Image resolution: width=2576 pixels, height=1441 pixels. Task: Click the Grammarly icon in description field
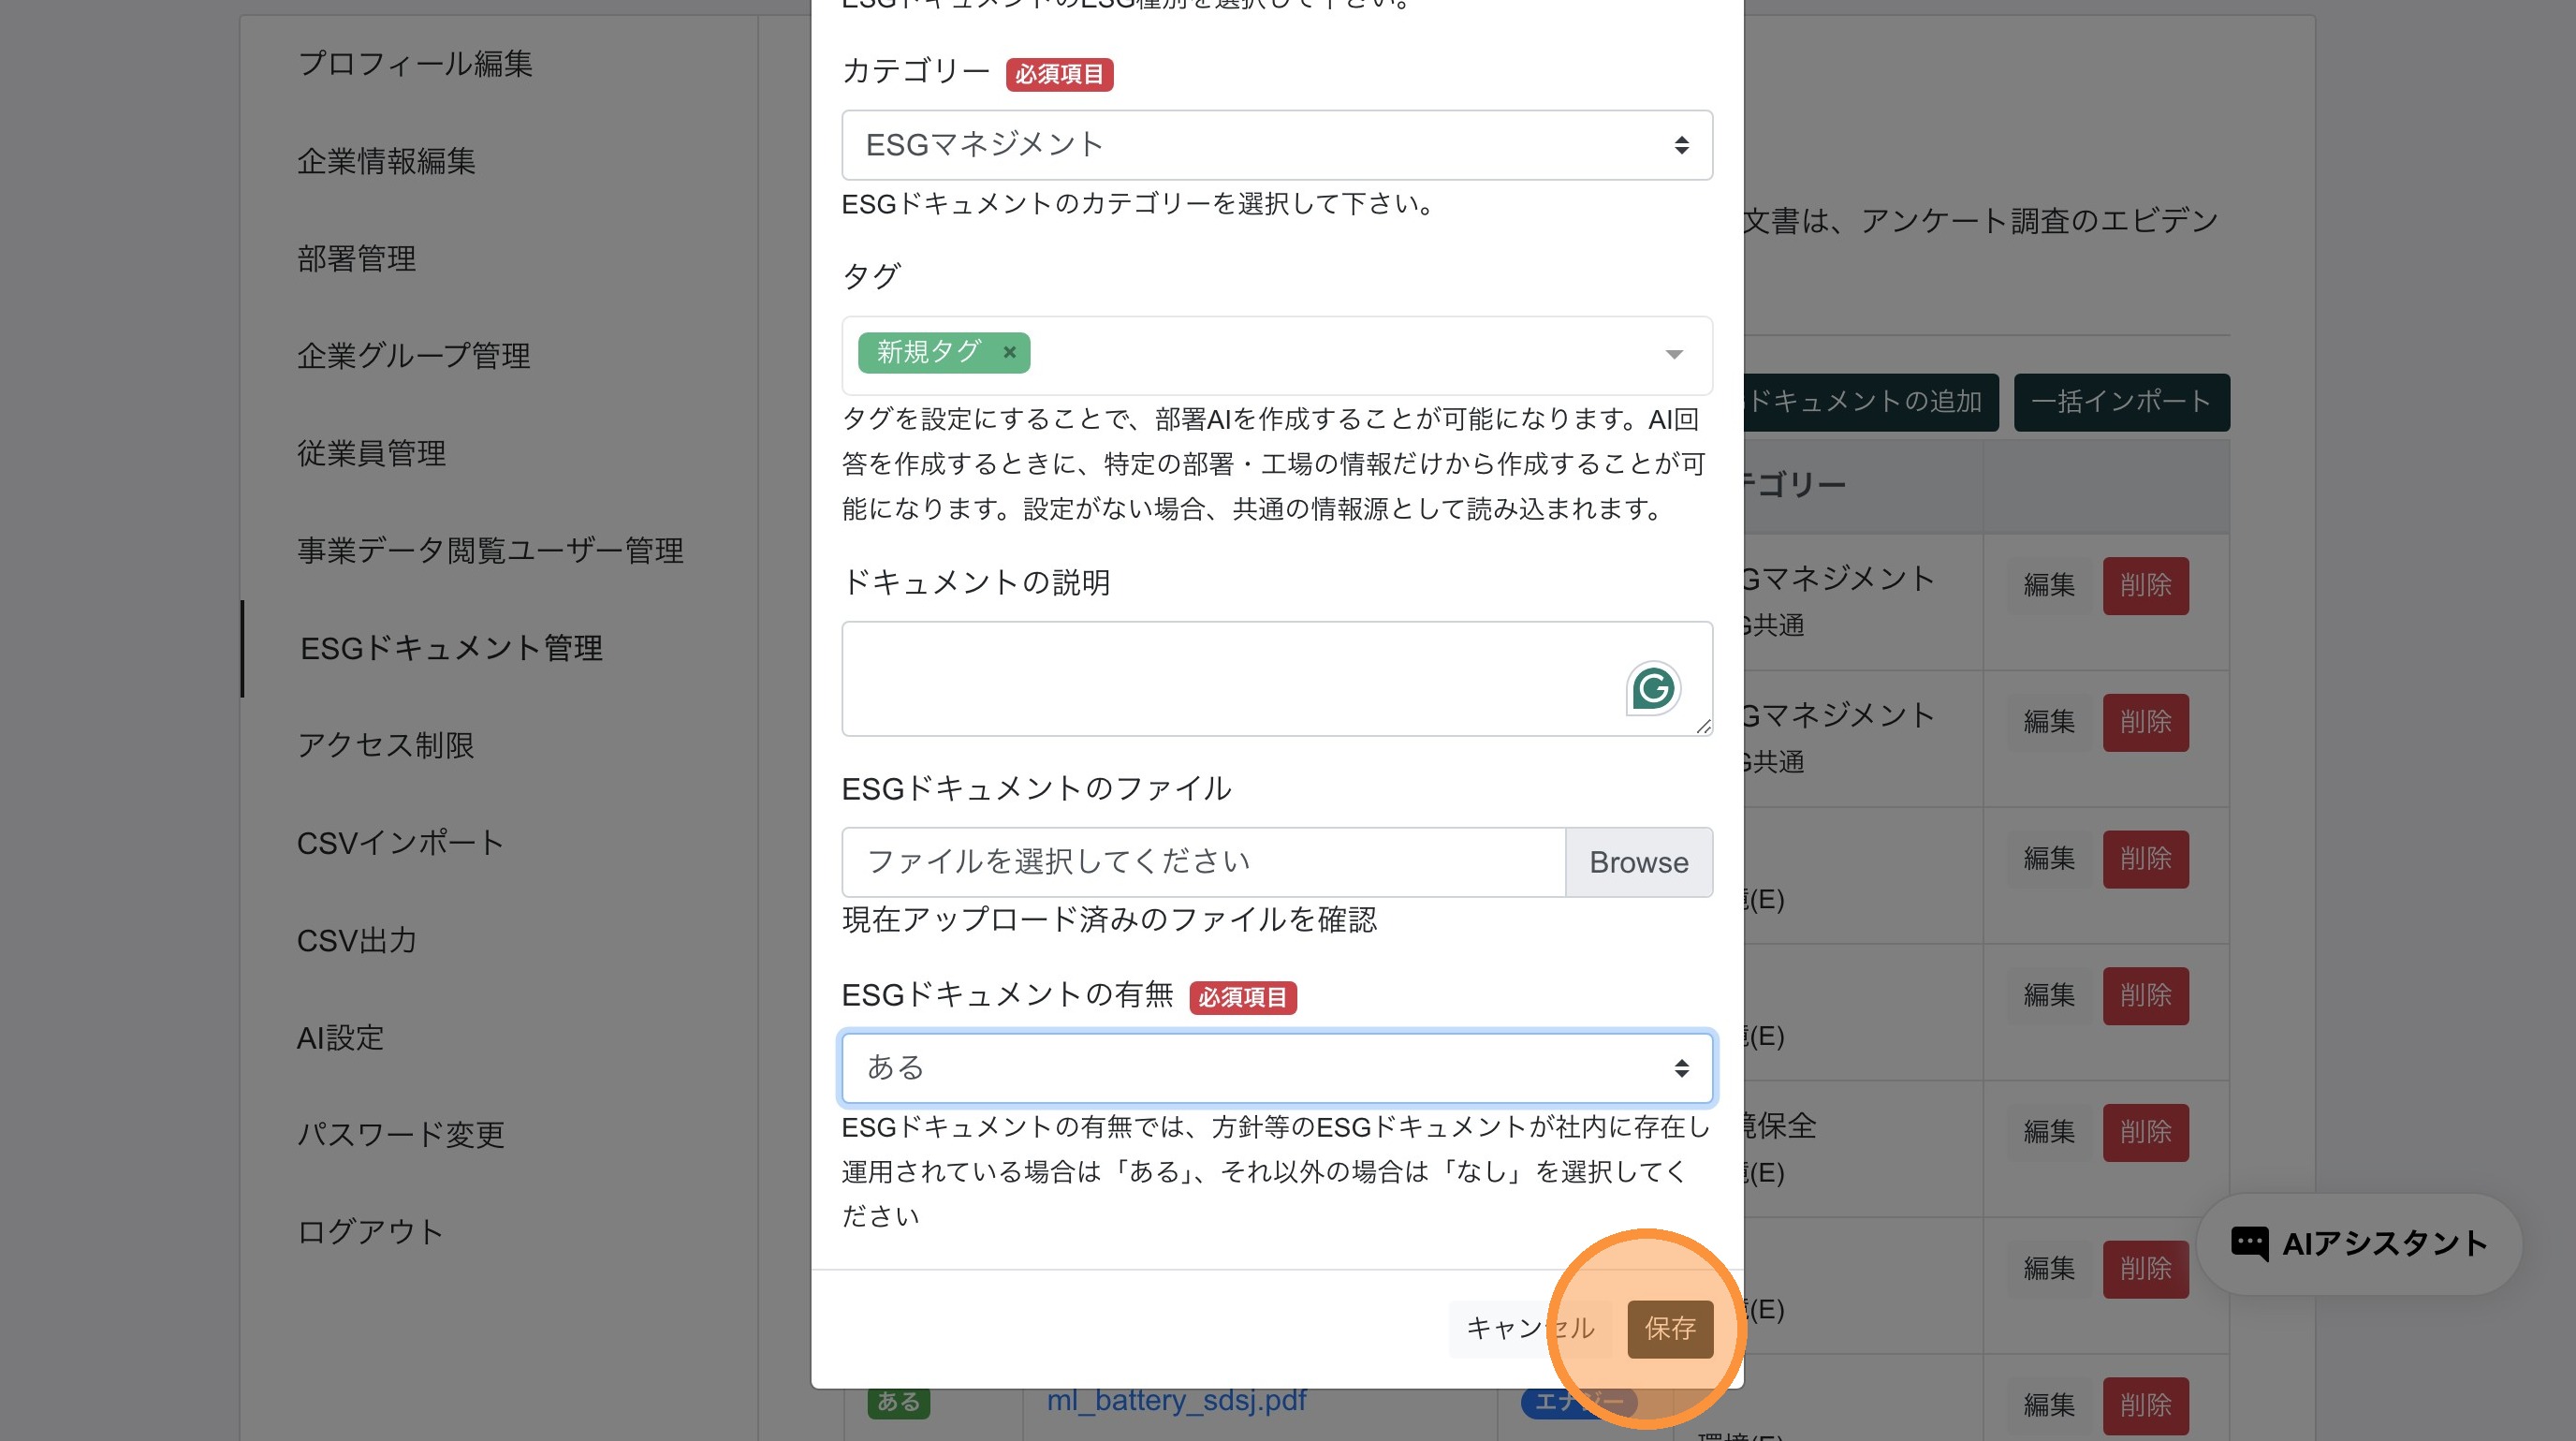click(1652, 689)
